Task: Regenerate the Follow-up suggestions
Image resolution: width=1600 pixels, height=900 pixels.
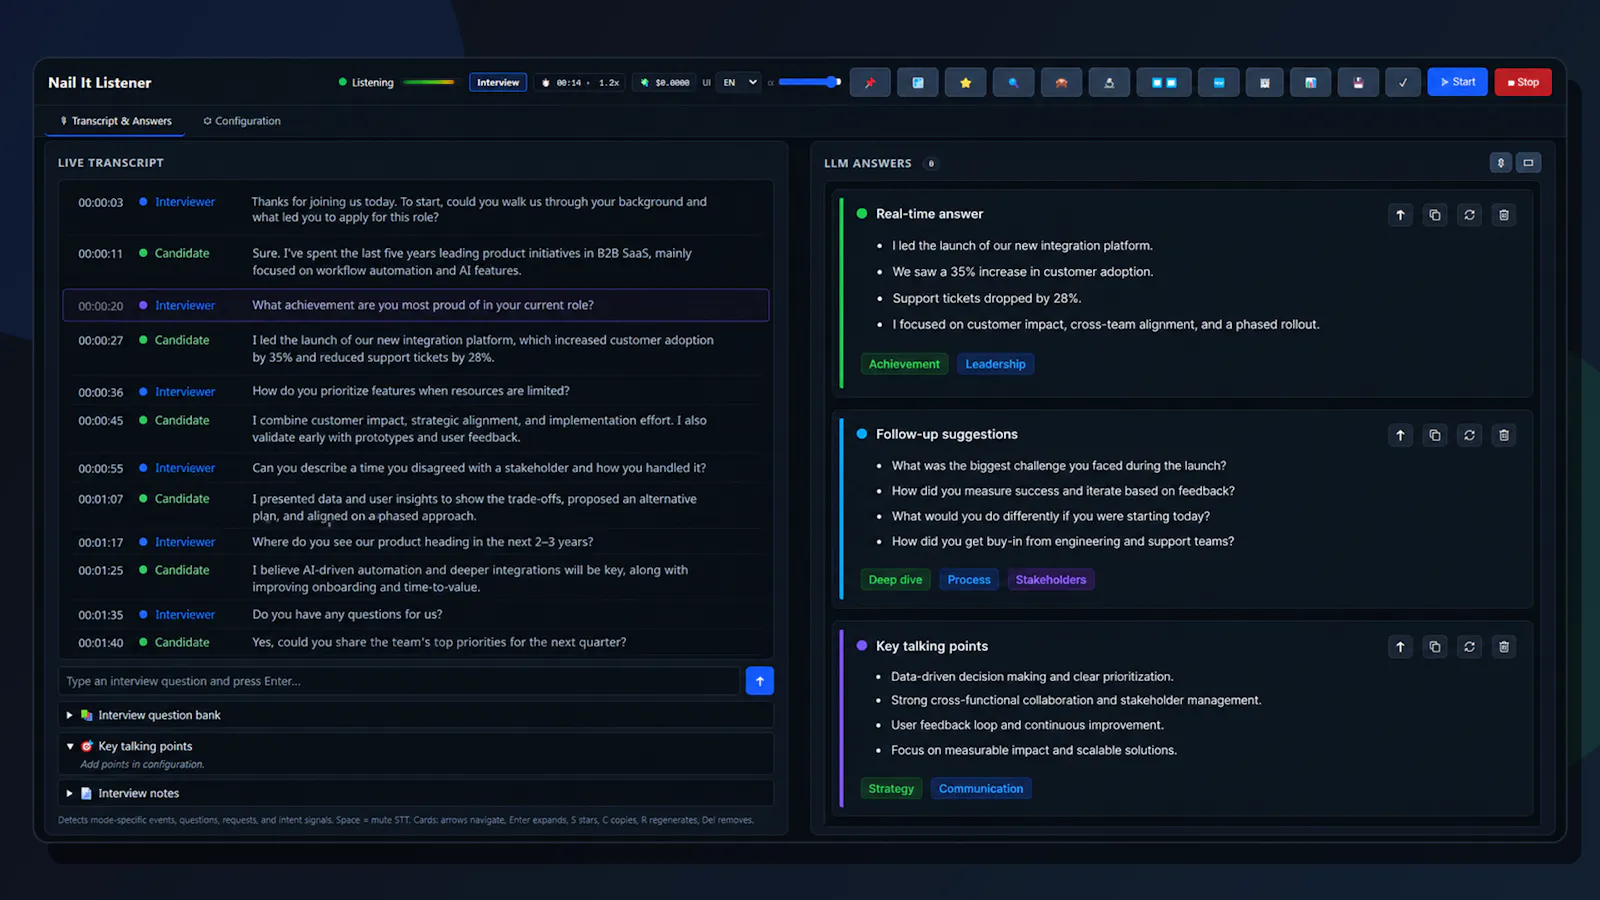Action: point(1469,435)
